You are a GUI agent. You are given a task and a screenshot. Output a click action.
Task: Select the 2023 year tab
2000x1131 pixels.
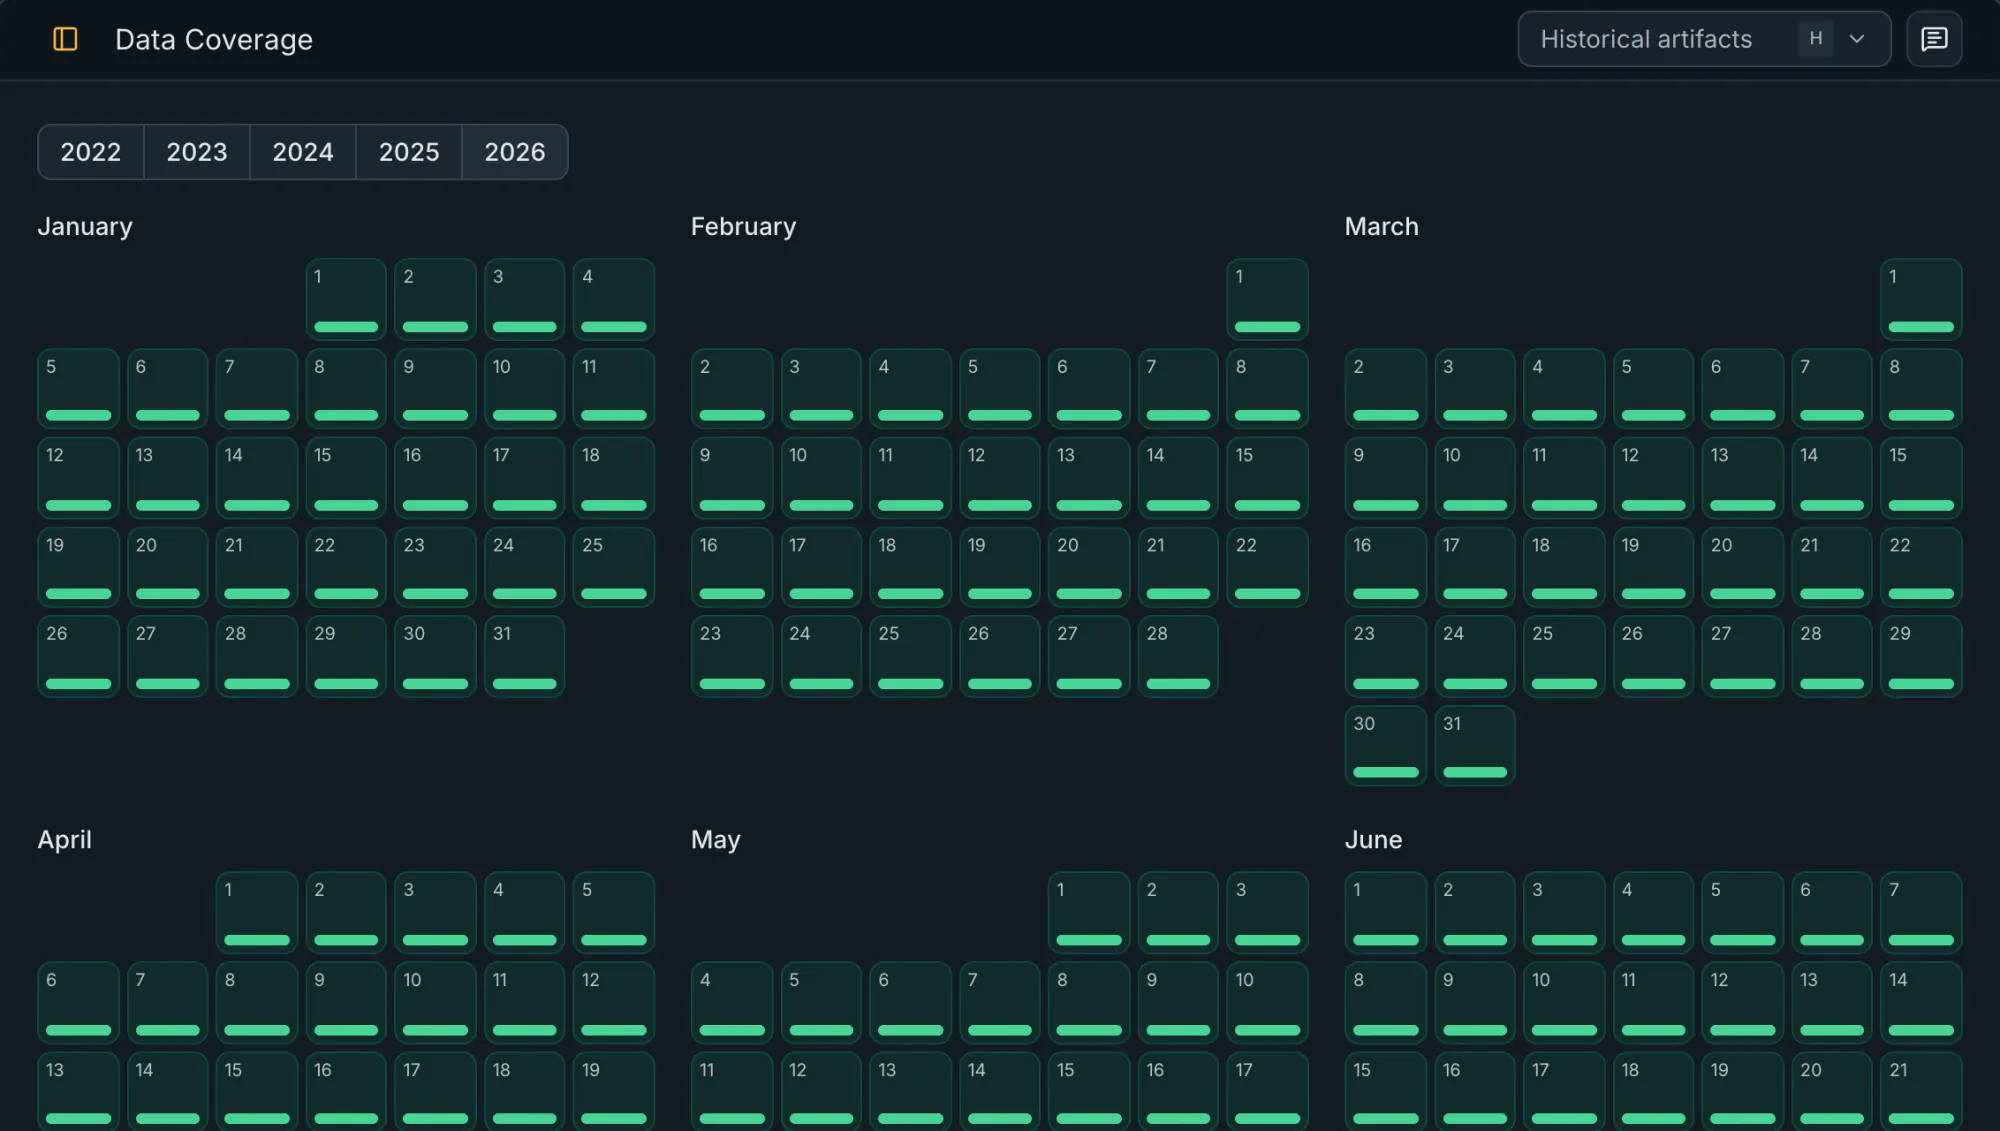tap(197, 152)
